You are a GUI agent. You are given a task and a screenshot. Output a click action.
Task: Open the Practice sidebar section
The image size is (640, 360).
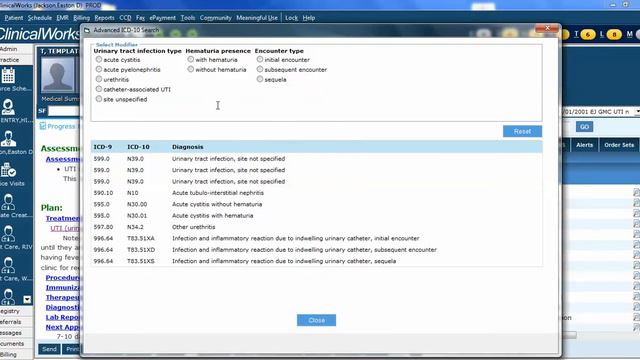tap(16, 60)
